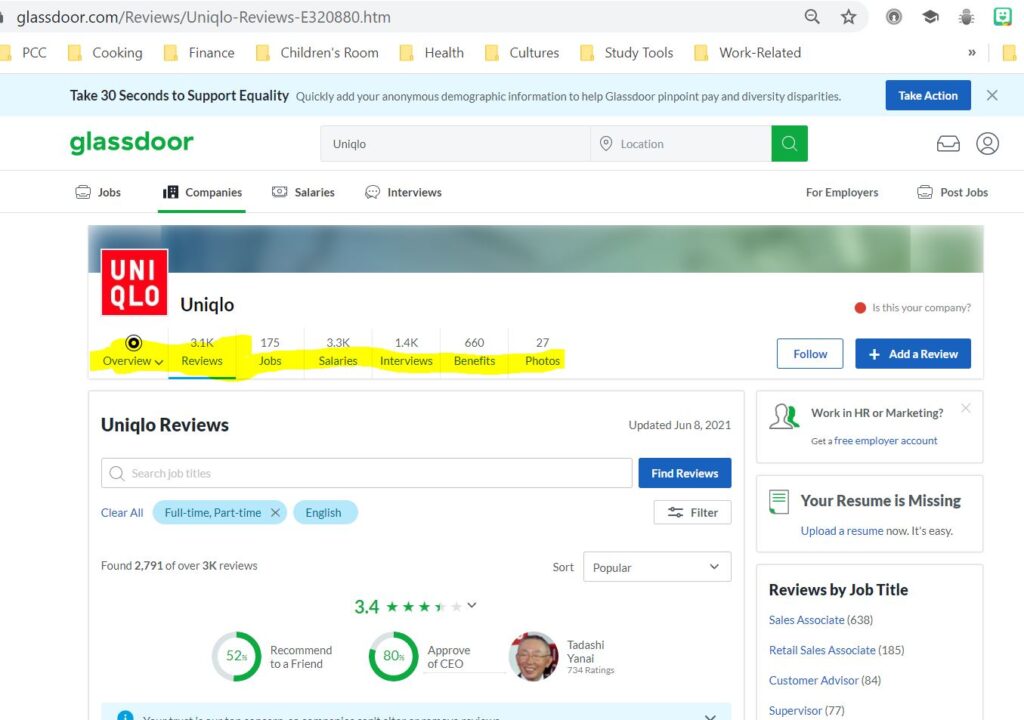Select the 1.4K Interviews tab

point(406,353)
